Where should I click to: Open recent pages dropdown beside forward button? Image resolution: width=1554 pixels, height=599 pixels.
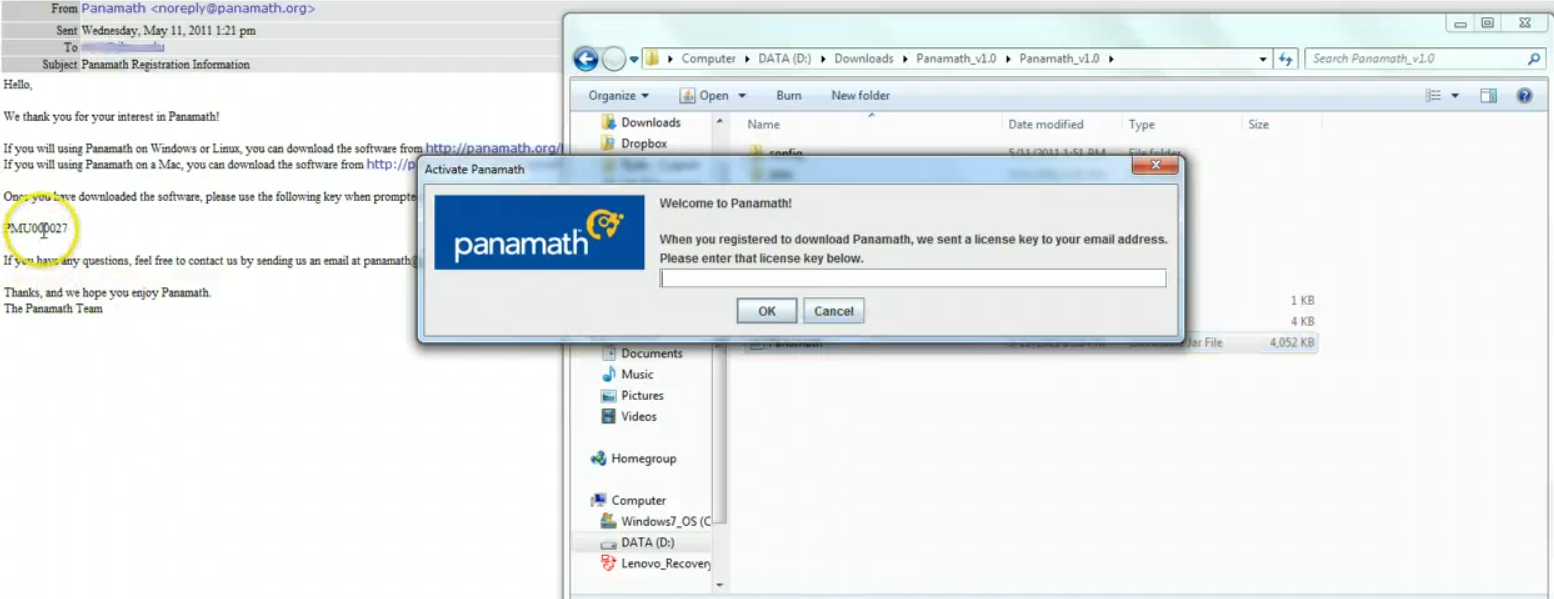634,60
